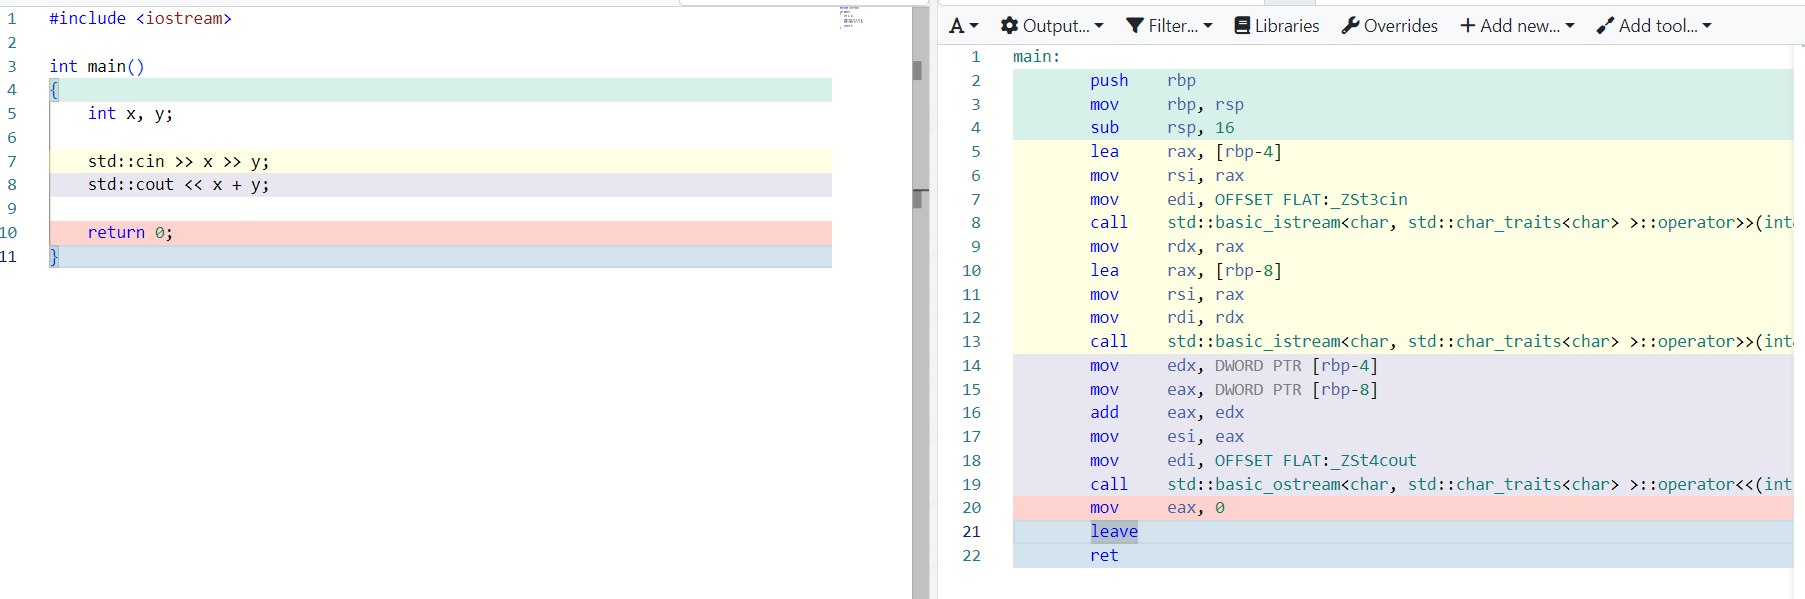This screenshot has width=1805, height=599.
Task: Click the int main() line
Action: tap(97, 66)
